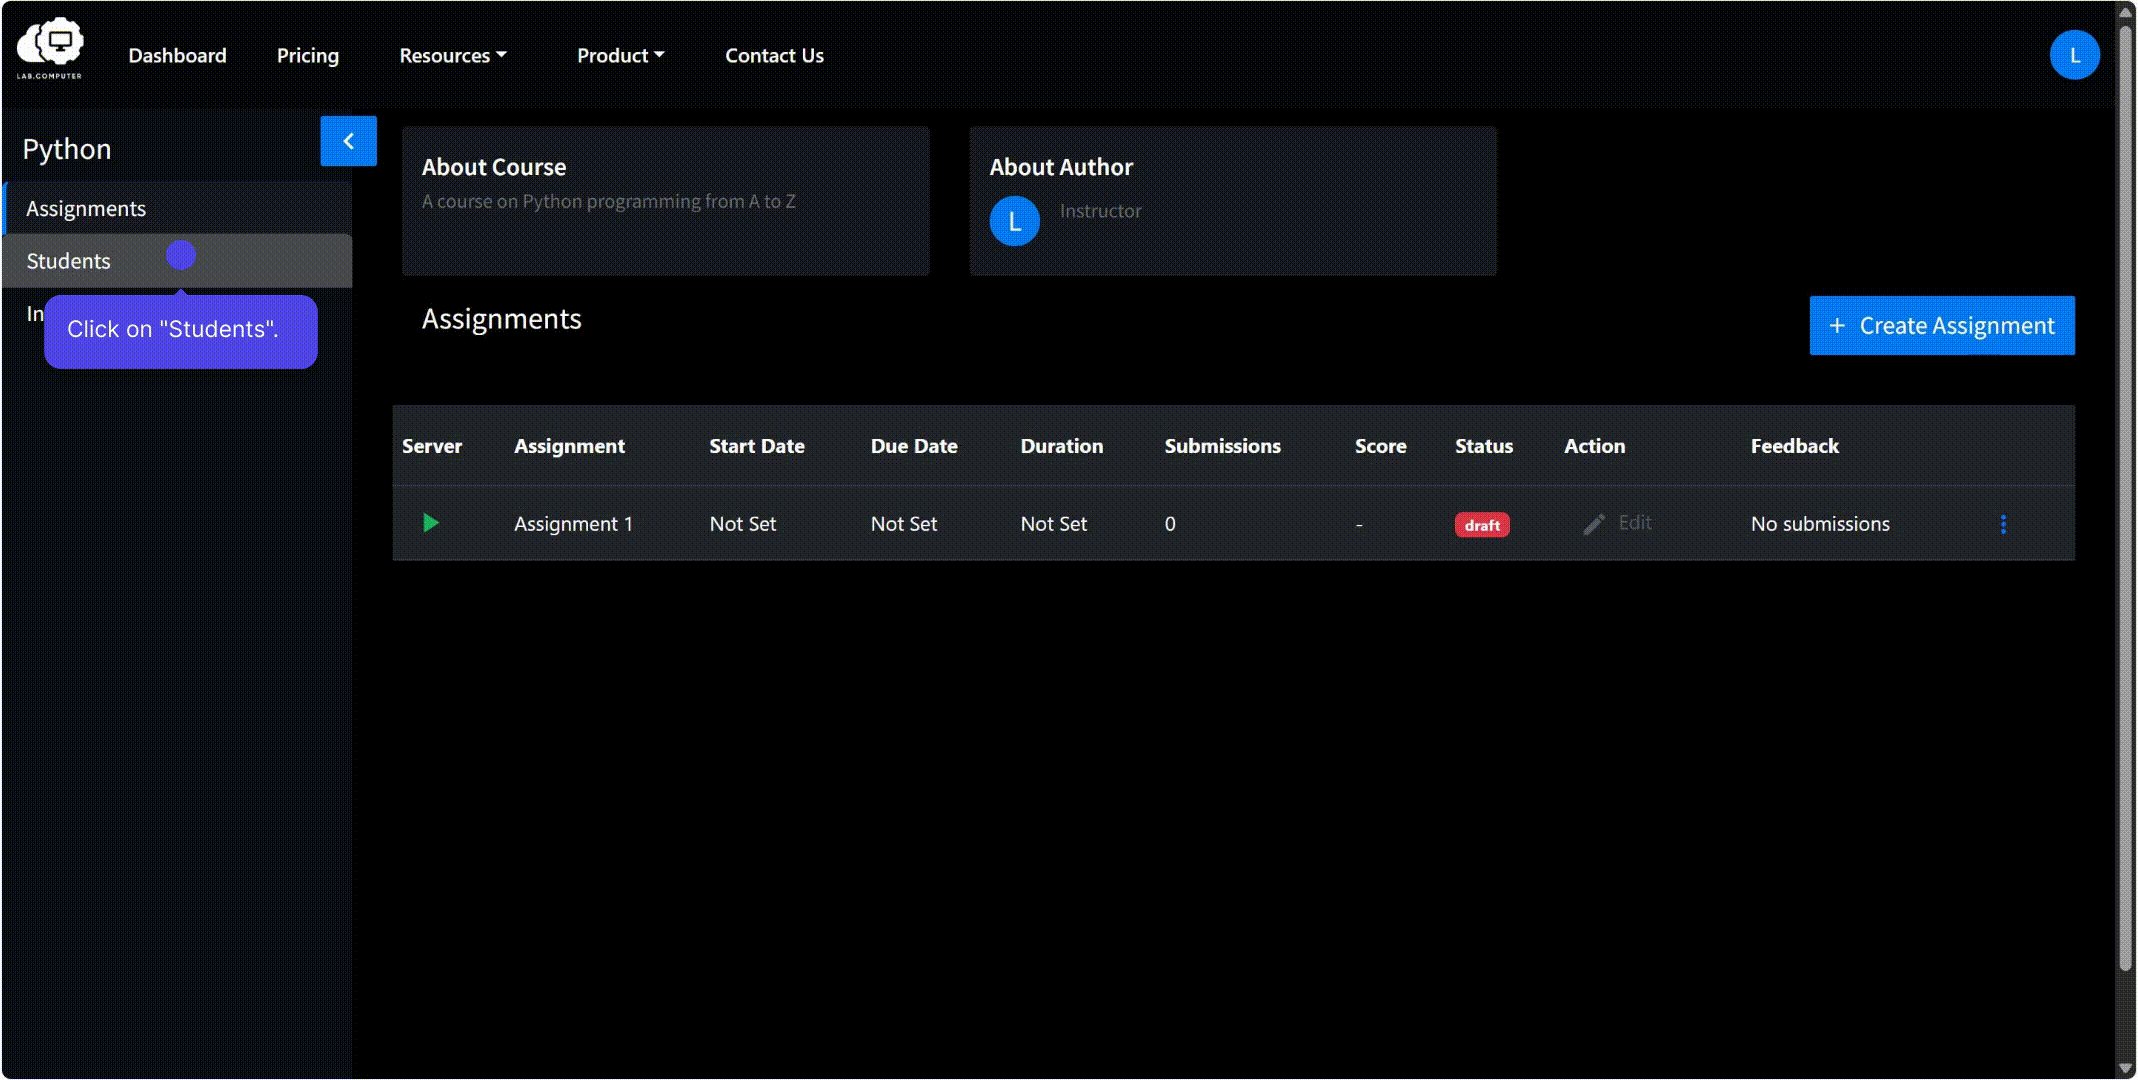Open the Pricing page
Screen dimensions: 2138x1080
308,56
